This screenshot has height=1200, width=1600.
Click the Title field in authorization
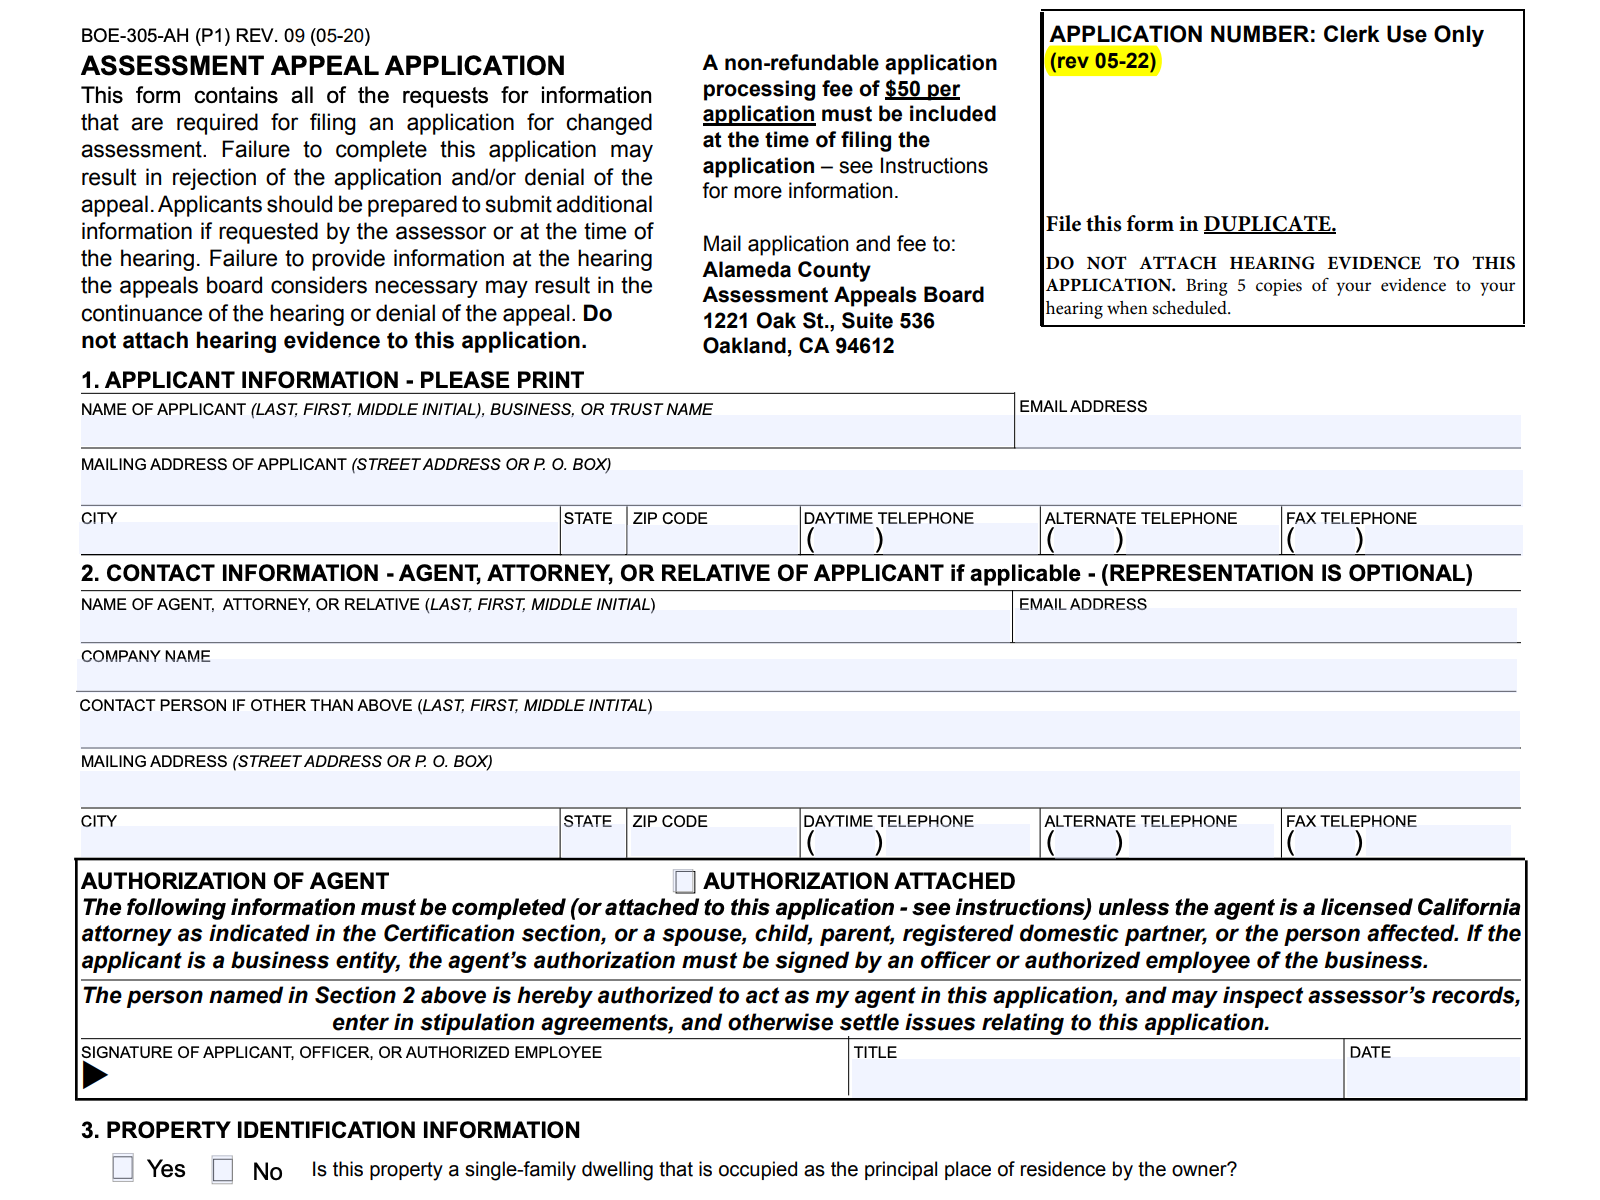click(1096, 1077)
